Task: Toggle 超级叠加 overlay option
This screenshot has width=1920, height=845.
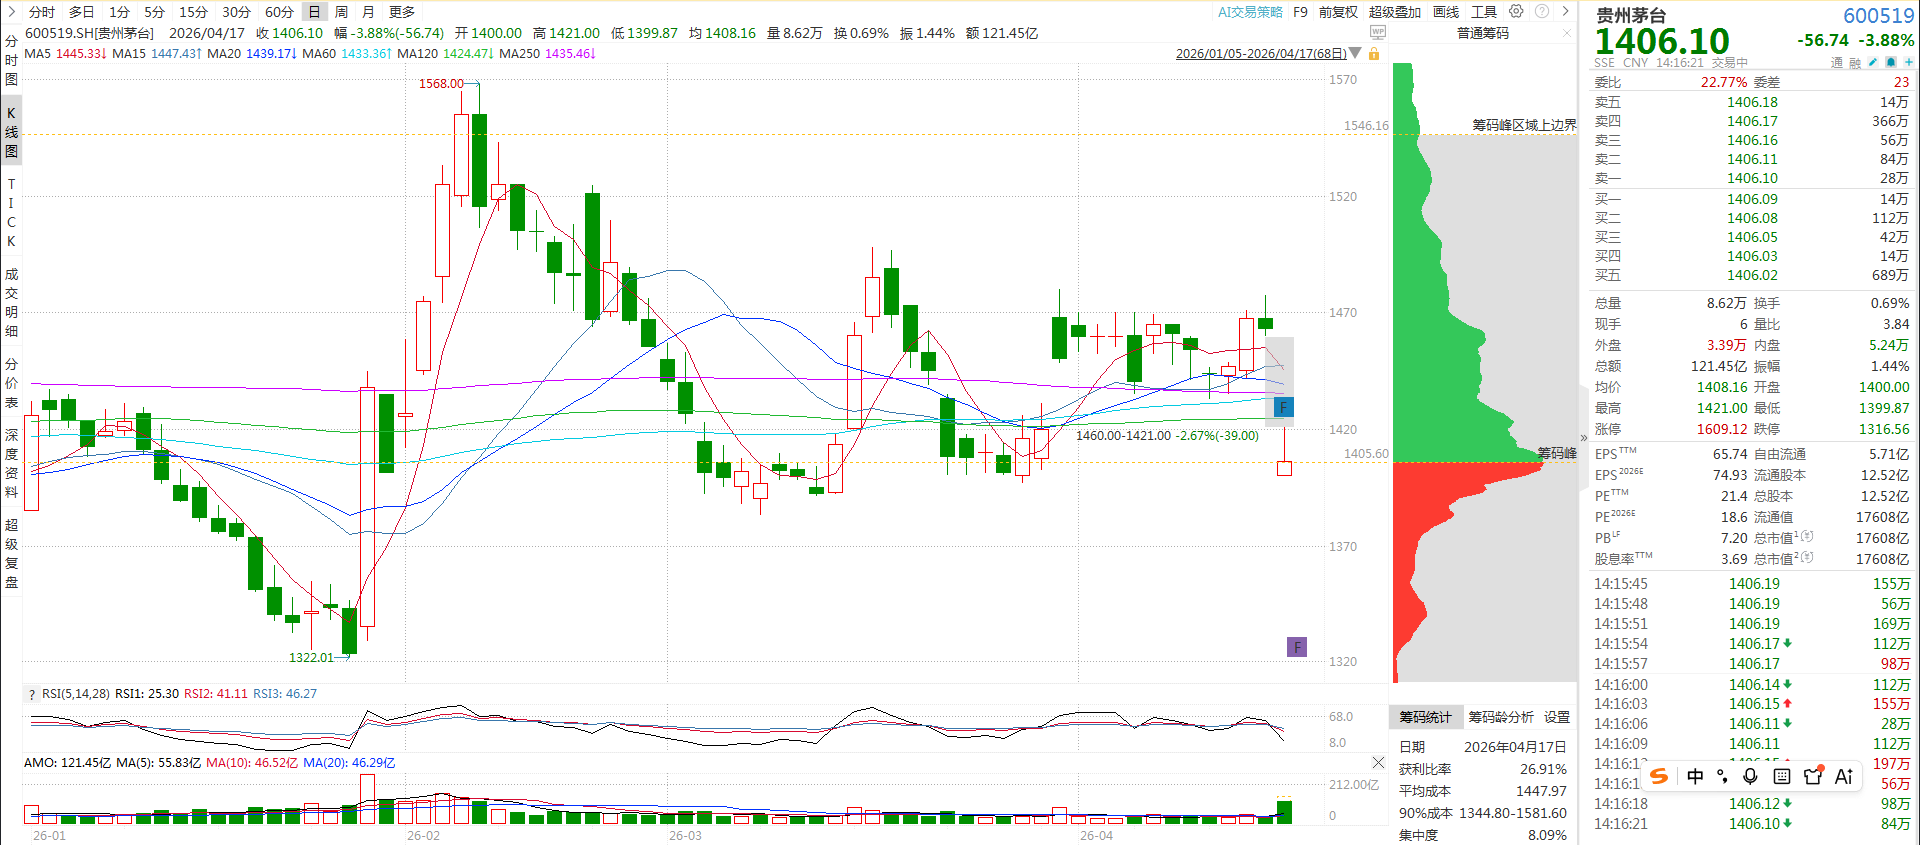Action: 1394,12
